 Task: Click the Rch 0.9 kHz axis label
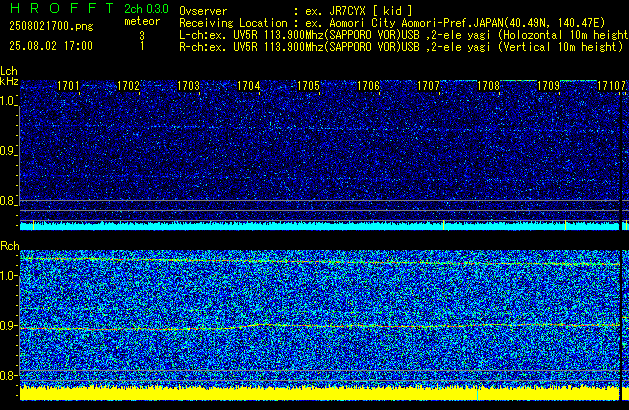[8, 325]
